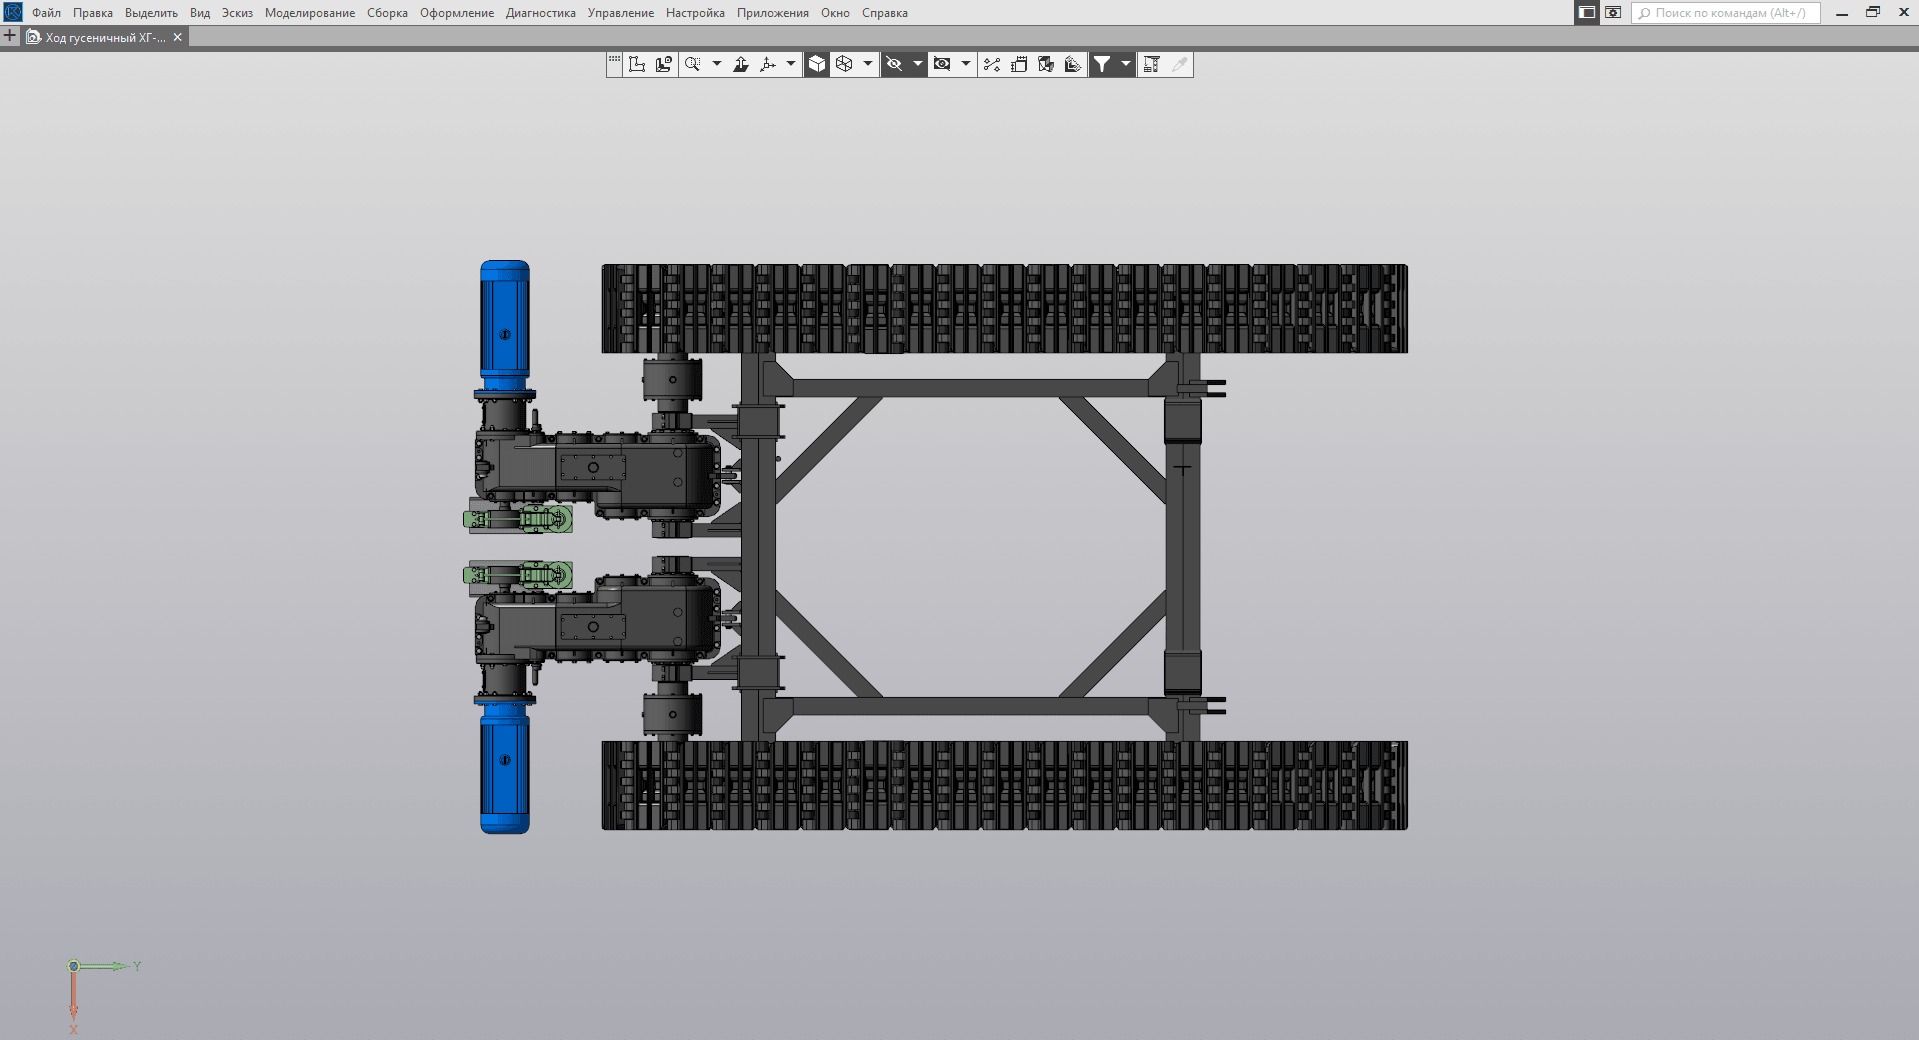Click the window settings gear icon

click(1613, 13)
